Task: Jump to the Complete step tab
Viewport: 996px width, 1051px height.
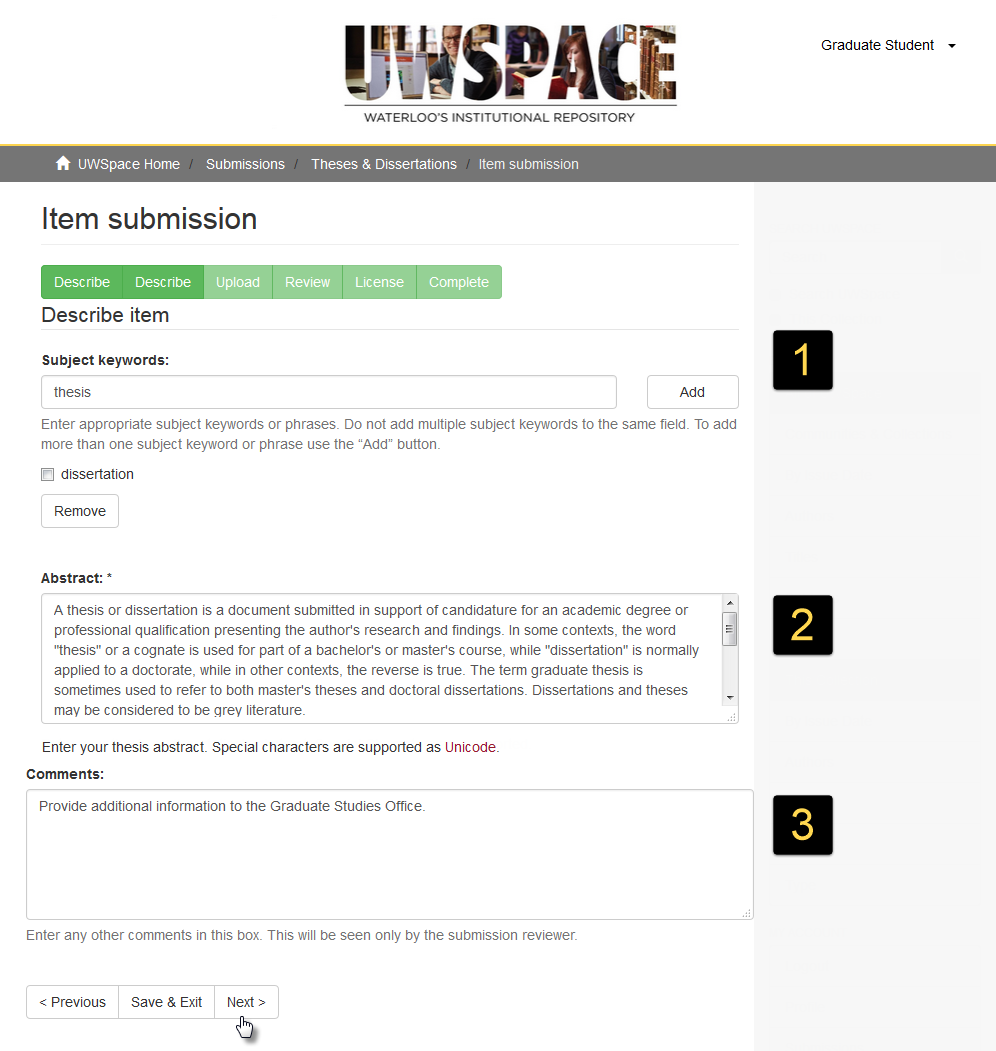Action: [x=458, y=282]
